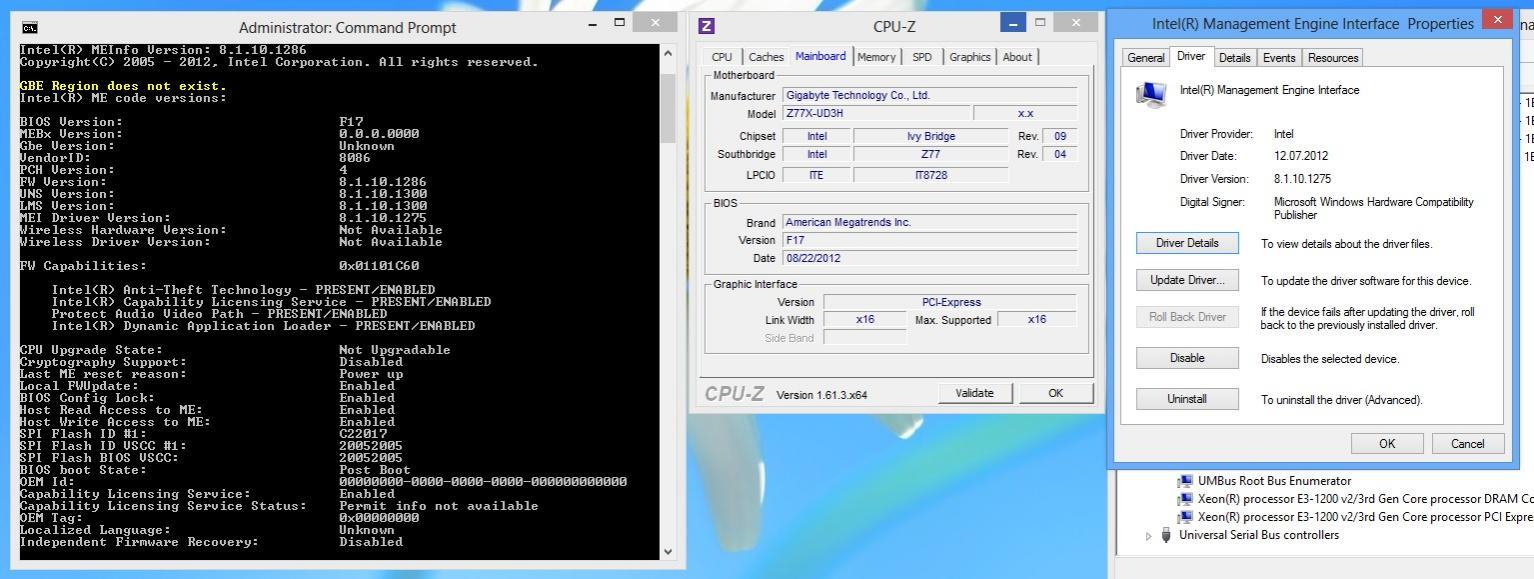Click the Command Prompt title bar icon
Image resolution: width=1534 pixels, height=579 pixels.
(30, 27)
